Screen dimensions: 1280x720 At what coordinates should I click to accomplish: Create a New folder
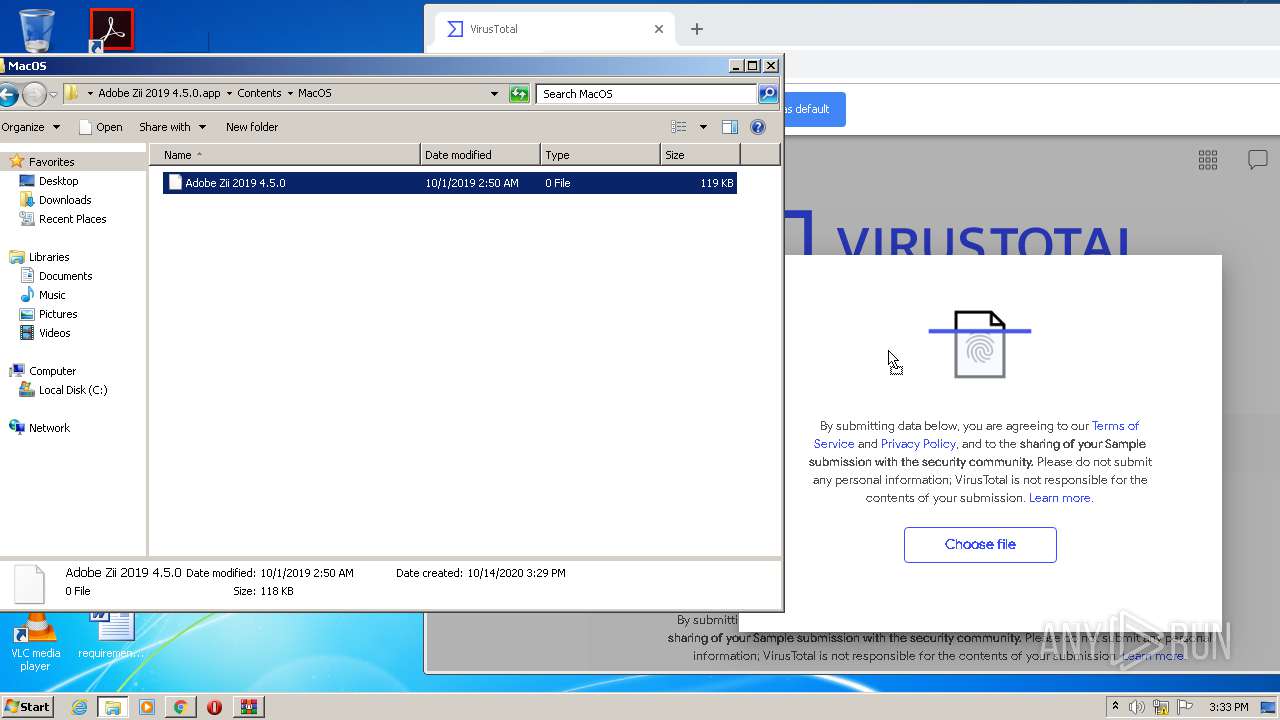click(252, 127)
